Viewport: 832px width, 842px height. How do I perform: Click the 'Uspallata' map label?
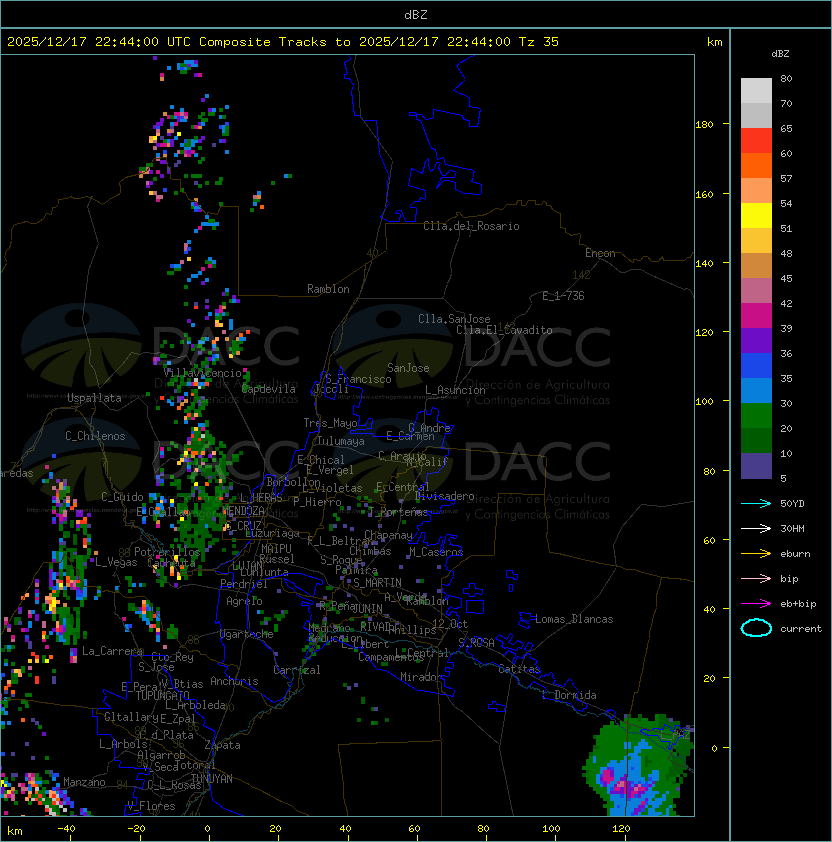point(94,398)
